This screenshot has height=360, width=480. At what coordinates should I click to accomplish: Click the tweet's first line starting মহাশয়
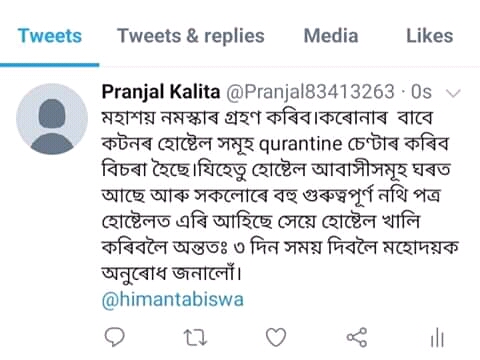click(267, 118)
